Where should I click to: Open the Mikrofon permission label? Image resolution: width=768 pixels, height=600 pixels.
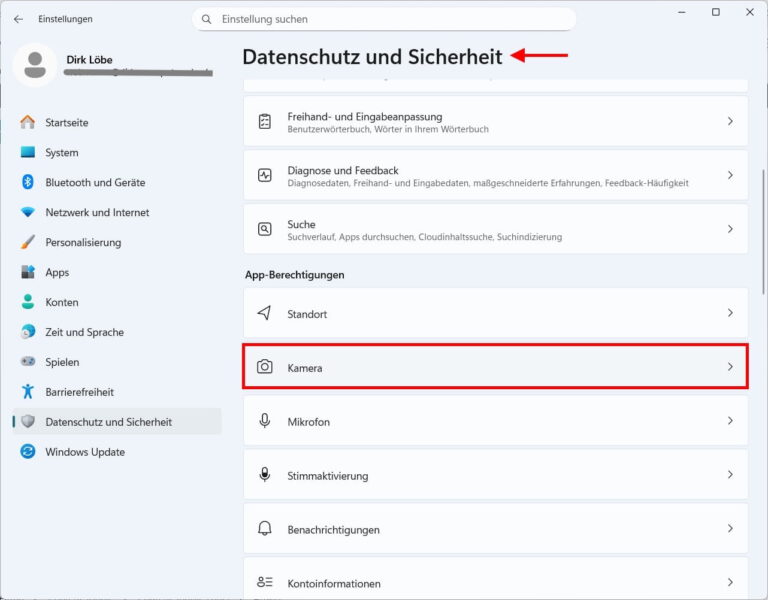pyautogui.click(x=309, y=422)
